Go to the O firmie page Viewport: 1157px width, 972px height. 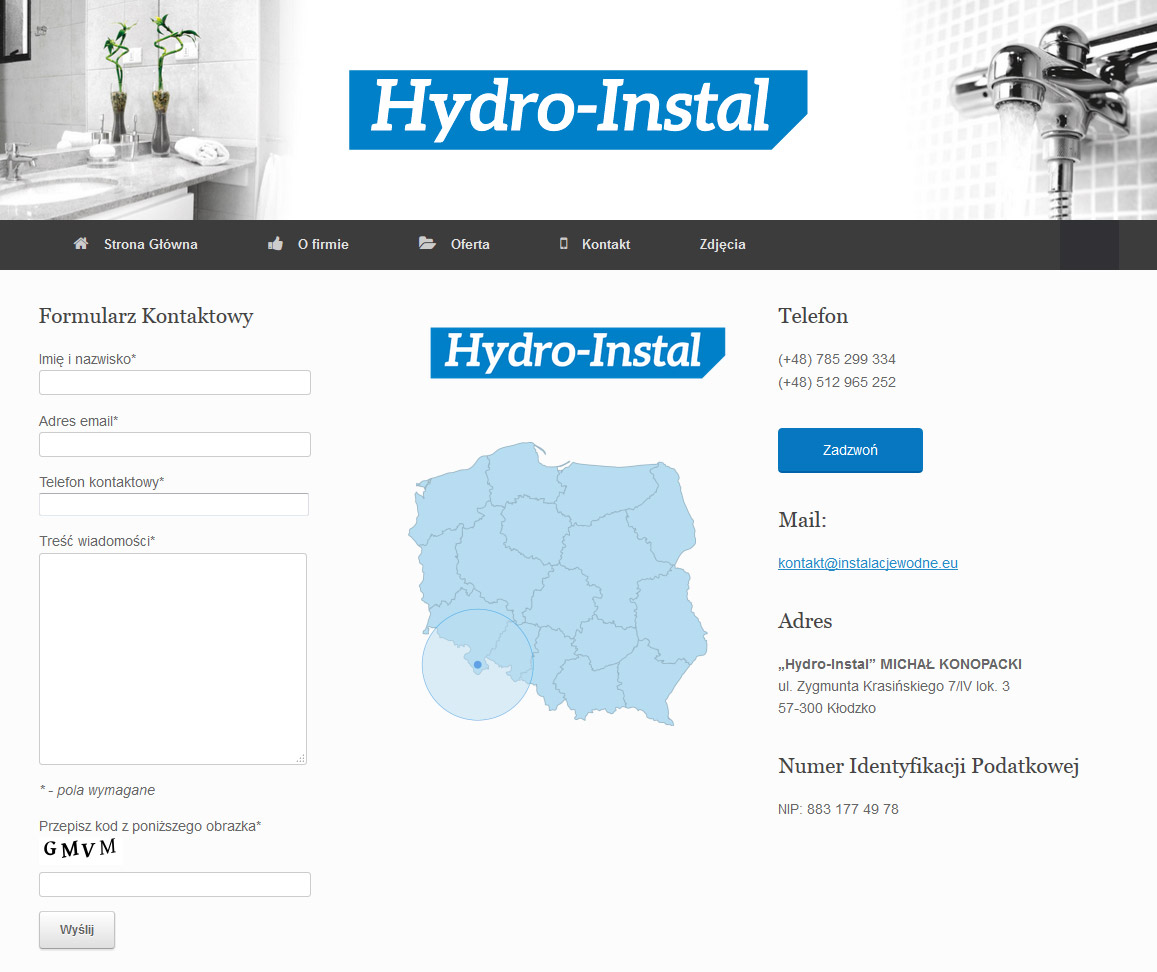coord(323,244)
